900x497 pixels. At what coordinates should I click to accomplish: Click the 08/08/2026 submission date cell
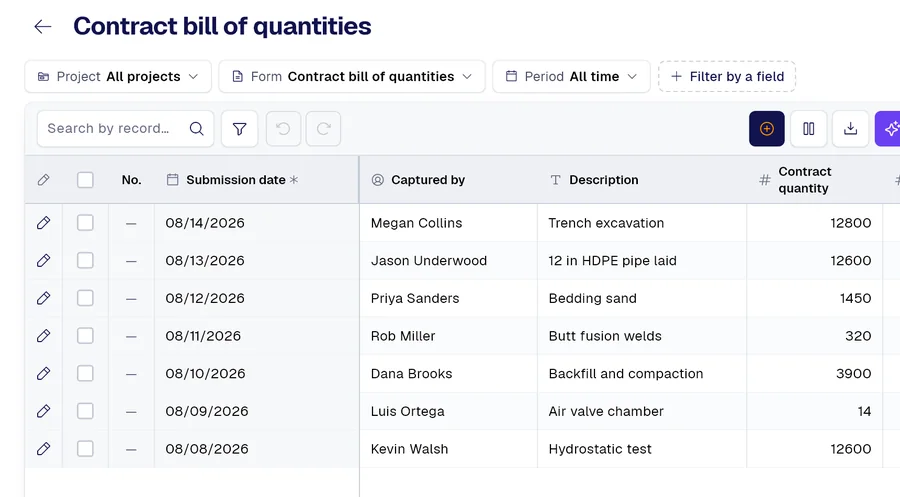click(257, 449)
